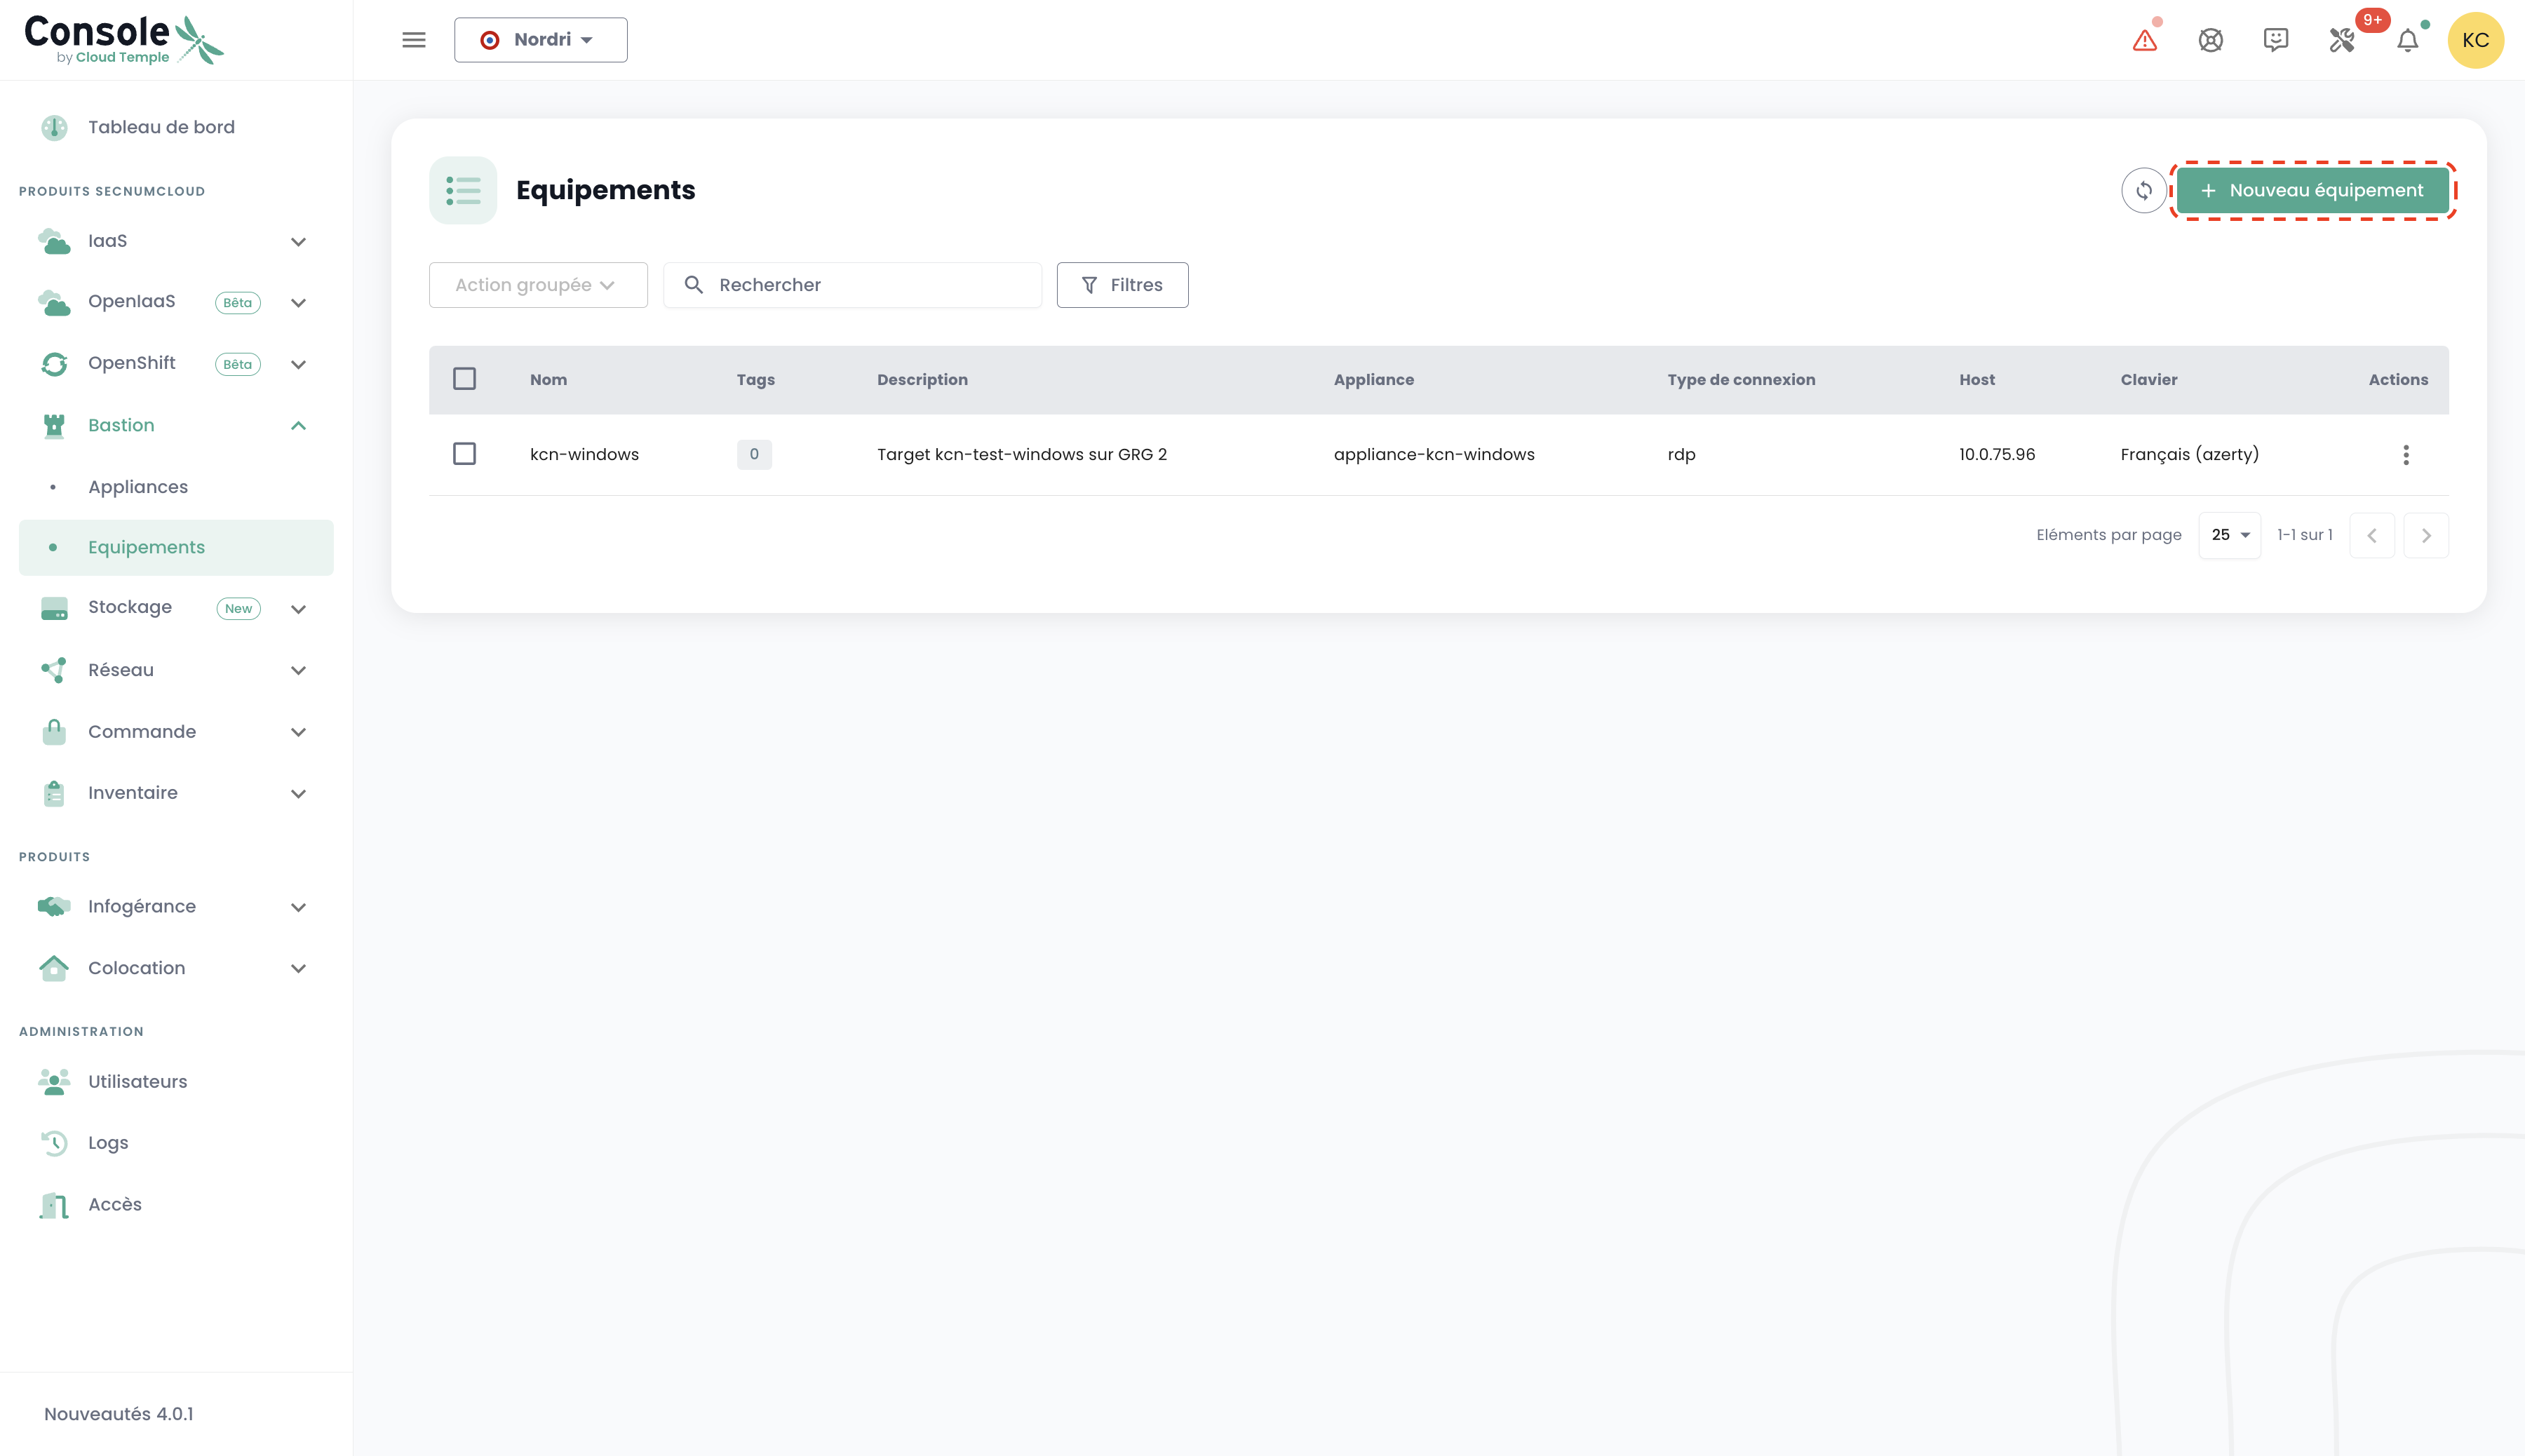Click the Nouveau équipement button

tap(2312, 190)
